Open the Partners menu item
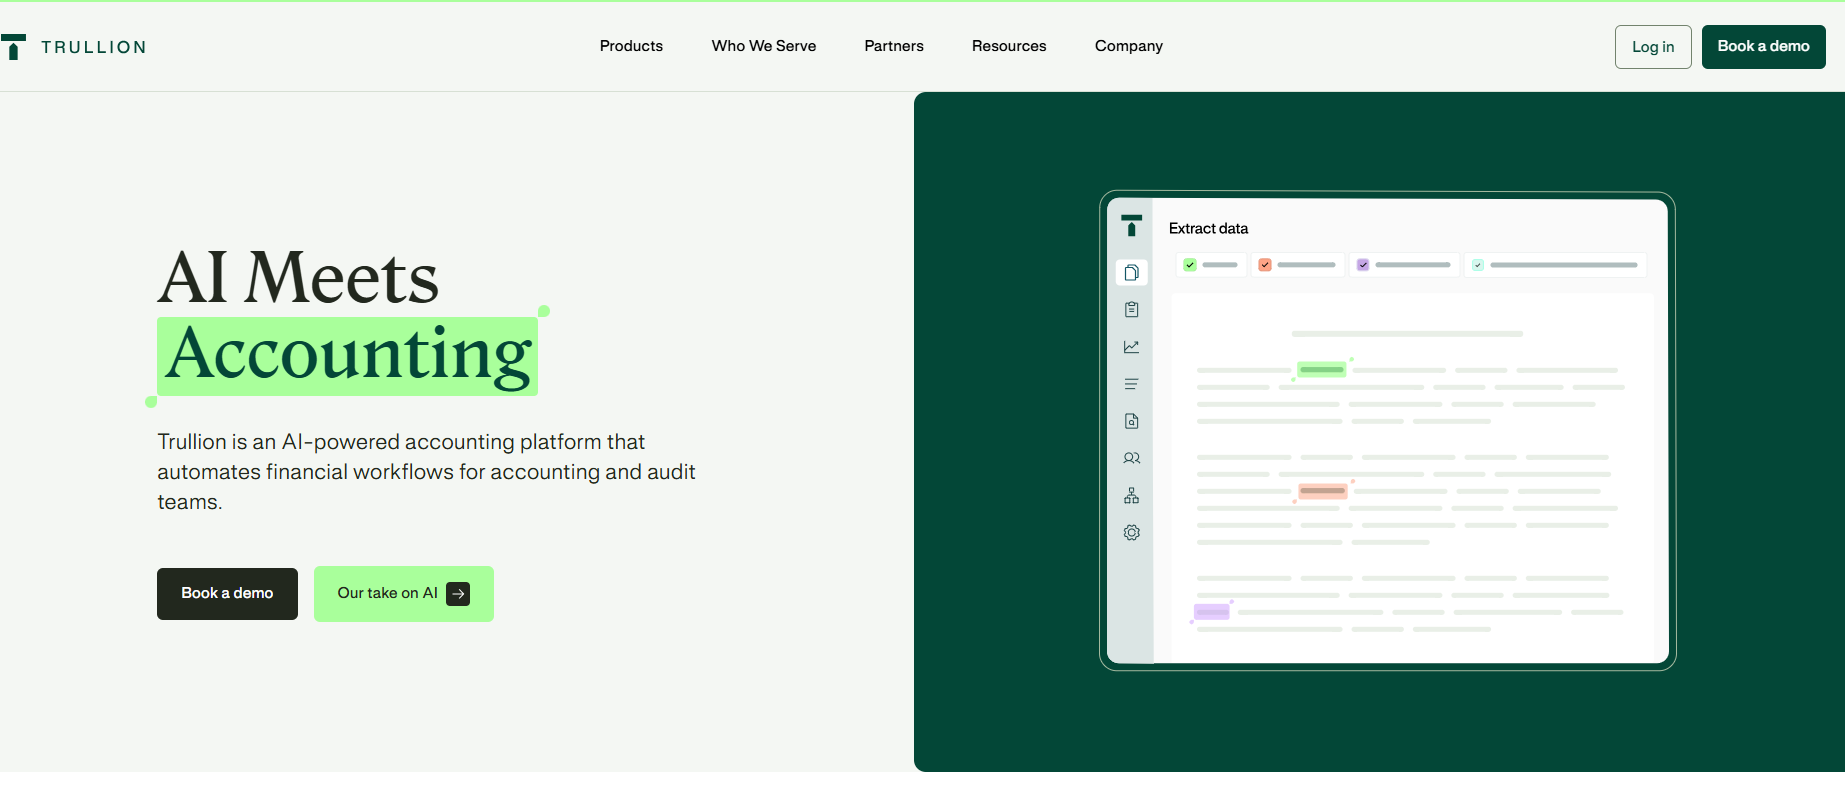 tap(894, 46)
